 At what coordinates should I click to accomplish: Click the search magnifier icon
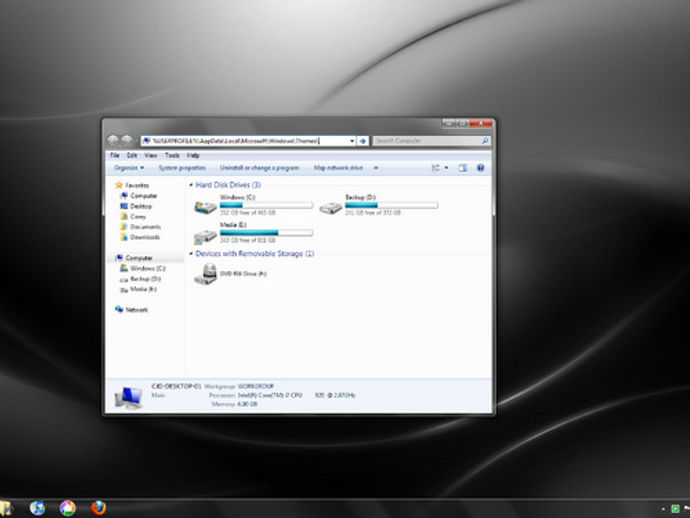tap(484, 141)
